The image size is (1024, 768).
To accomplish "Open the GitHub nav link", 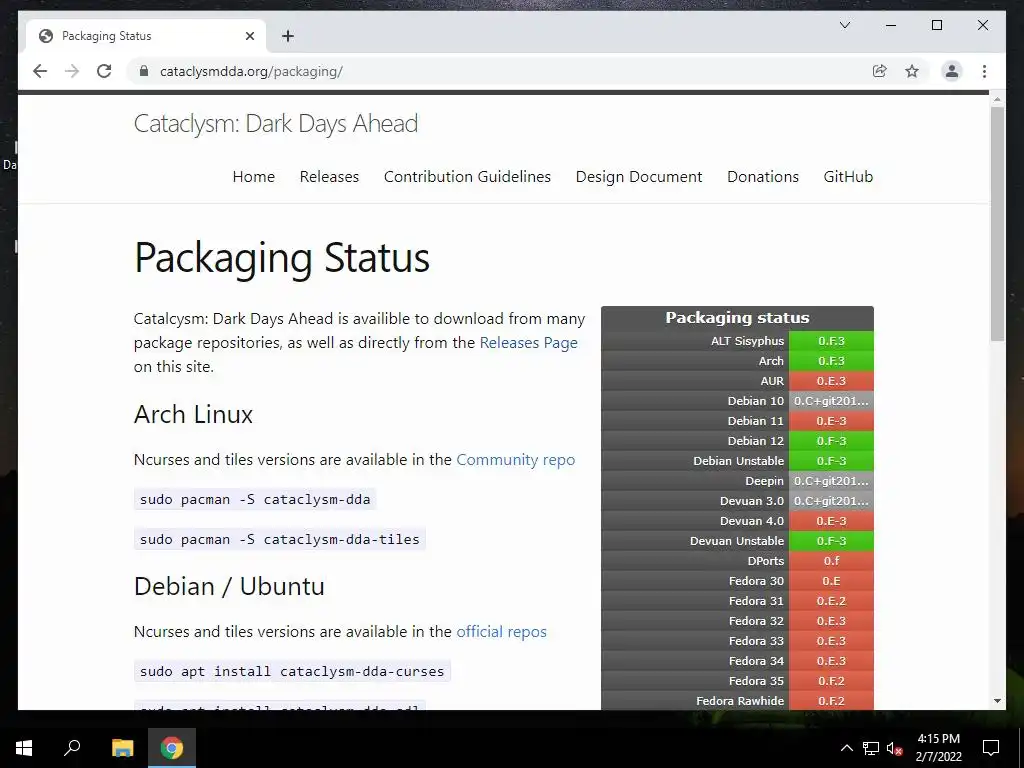I will tap(848, 177).
